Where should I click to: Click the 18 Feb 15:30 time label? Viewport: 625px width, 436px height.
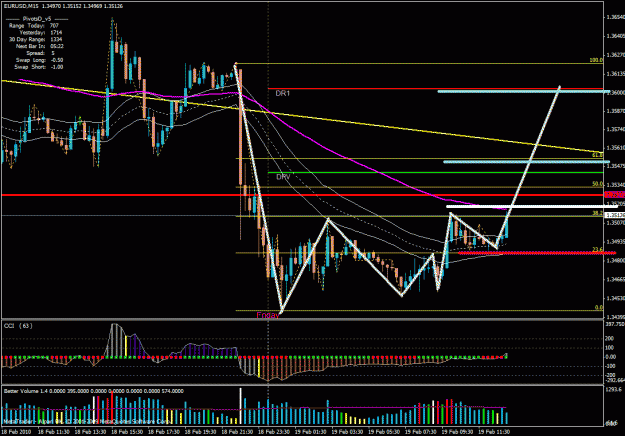click(127, 432)
